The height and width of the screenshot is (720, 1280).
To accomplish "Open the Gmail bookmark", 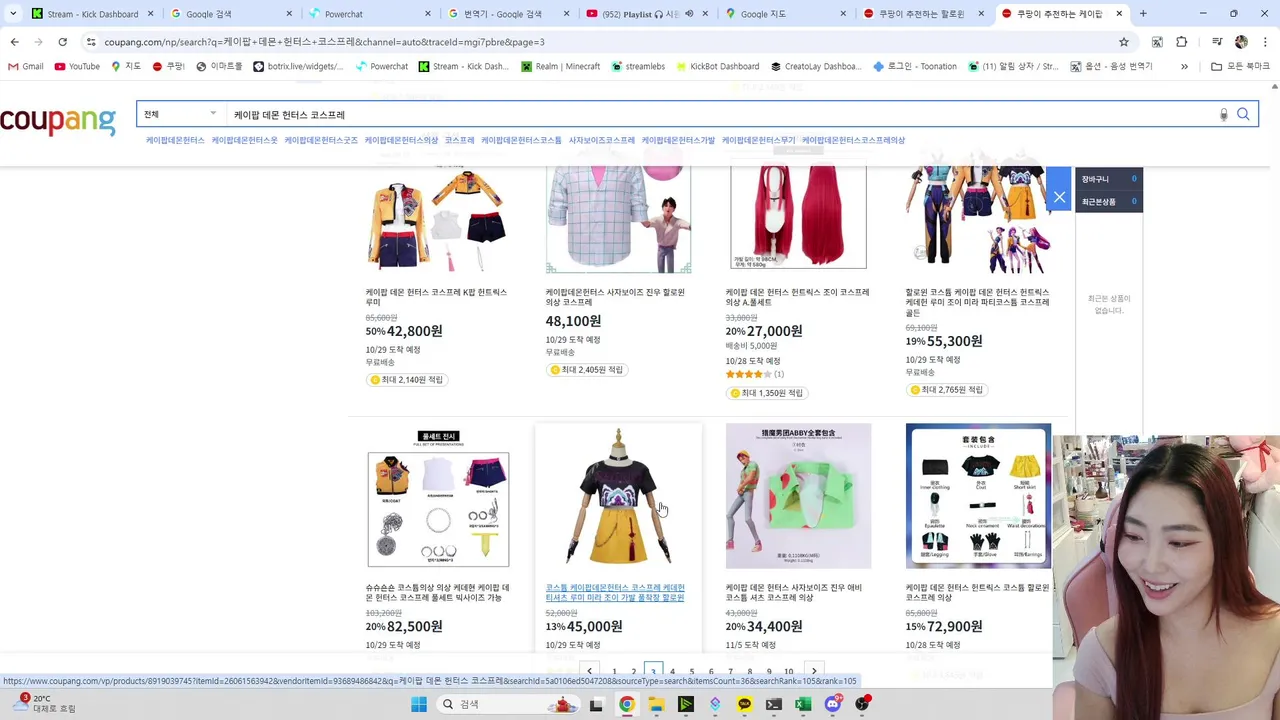I will pyautogui.click(x=26, y=66).
